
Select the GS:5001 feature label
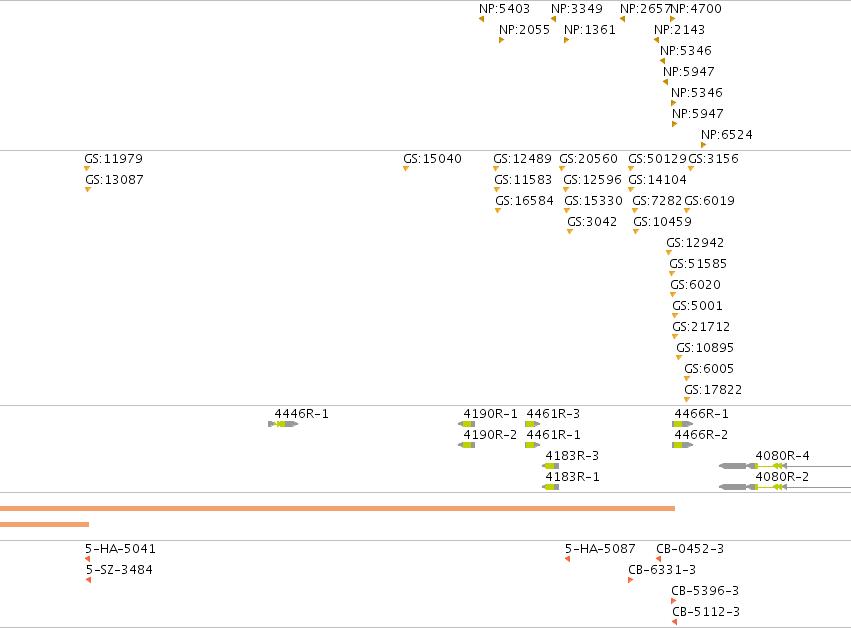pyautogui.click(x=697, y=306)
